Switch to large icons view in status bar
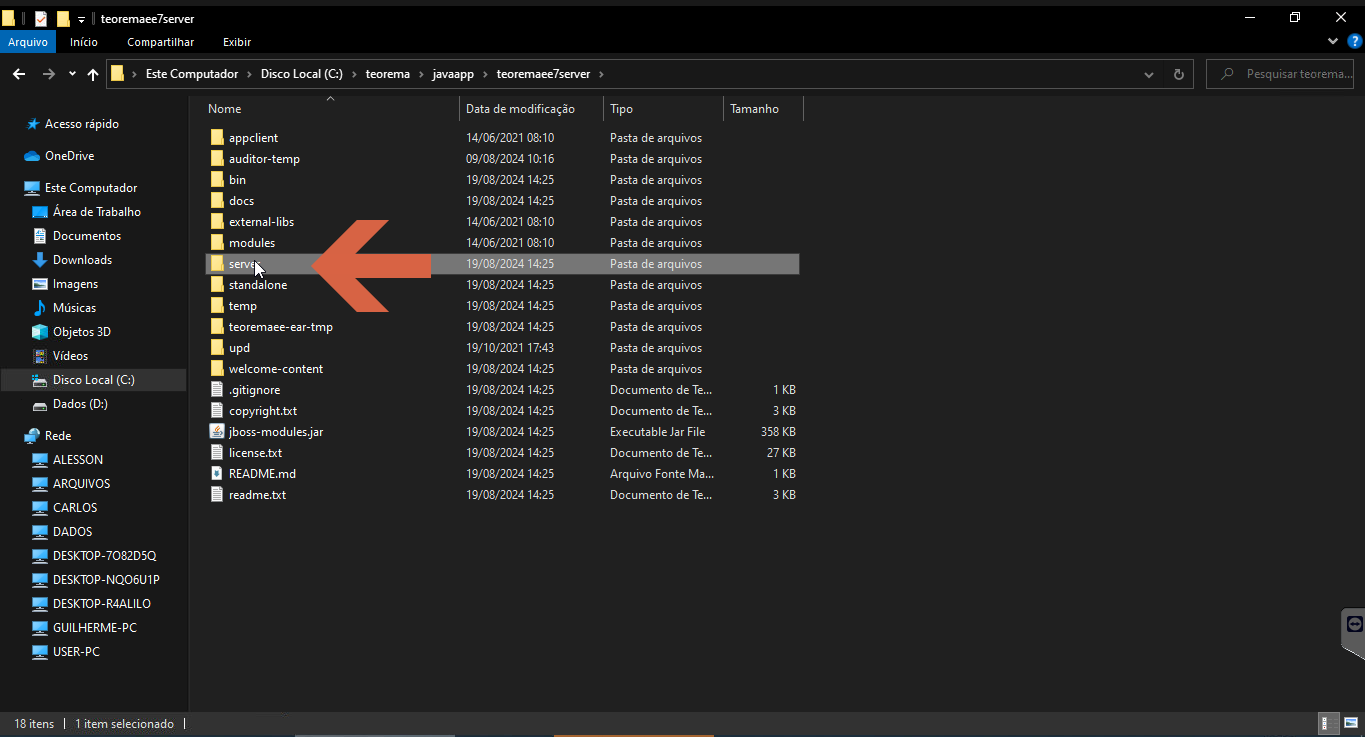 (1349, 724)
